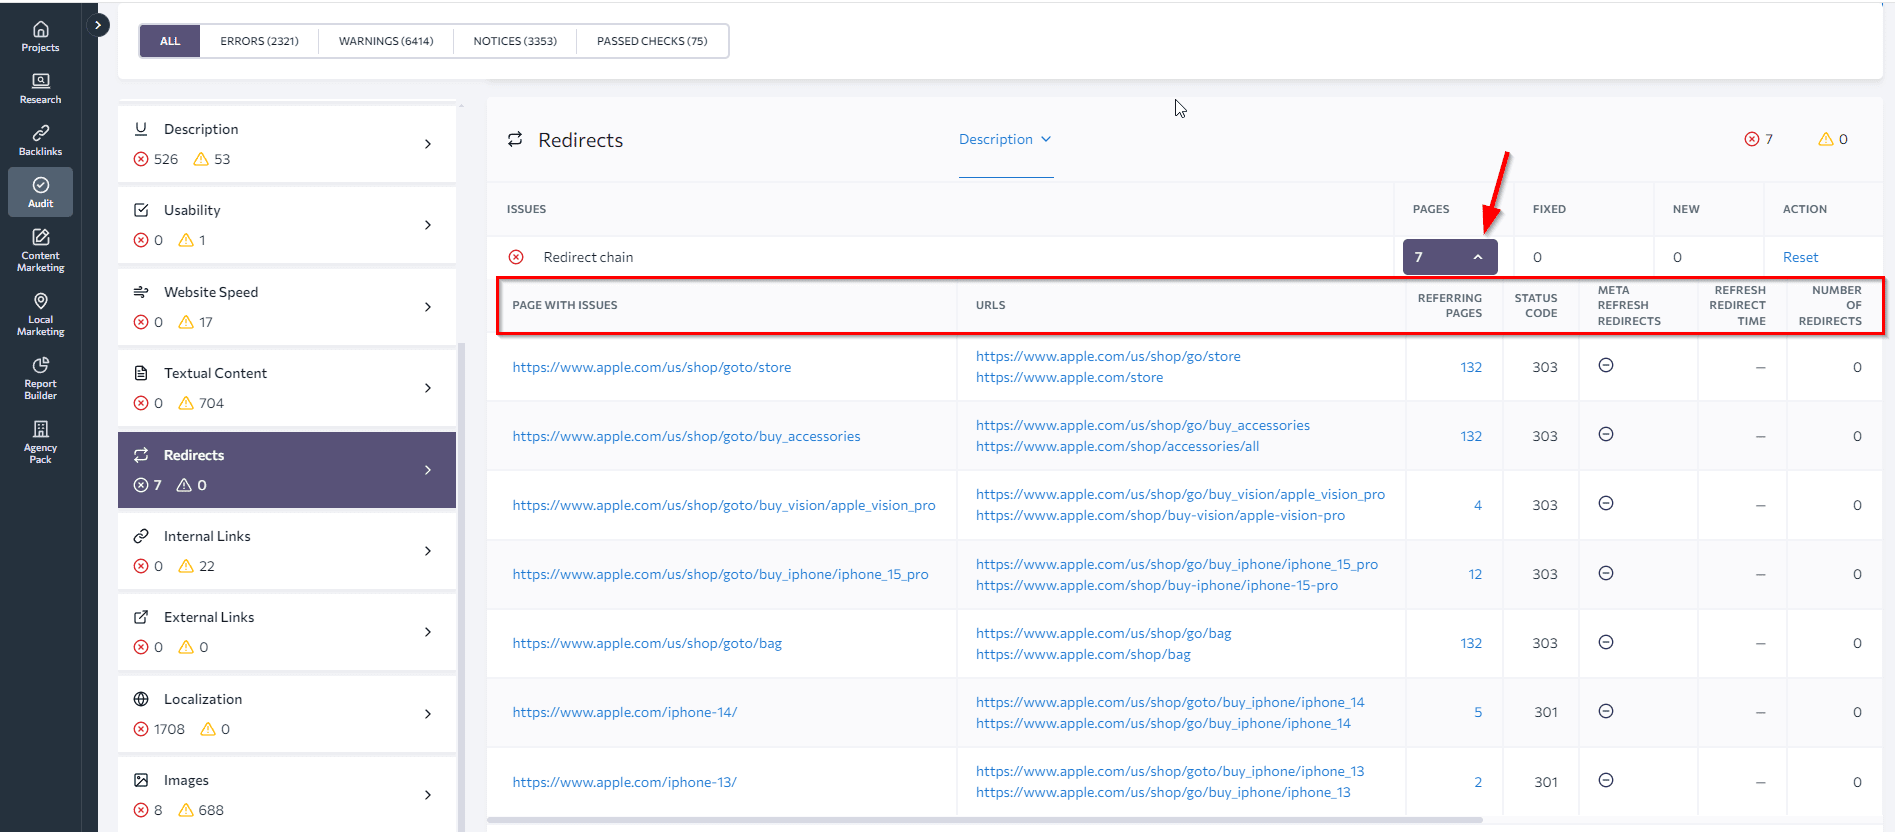Click the External Links arrow icon
The width and height of the screenshot is (1895, 832).
click(141, 617)
